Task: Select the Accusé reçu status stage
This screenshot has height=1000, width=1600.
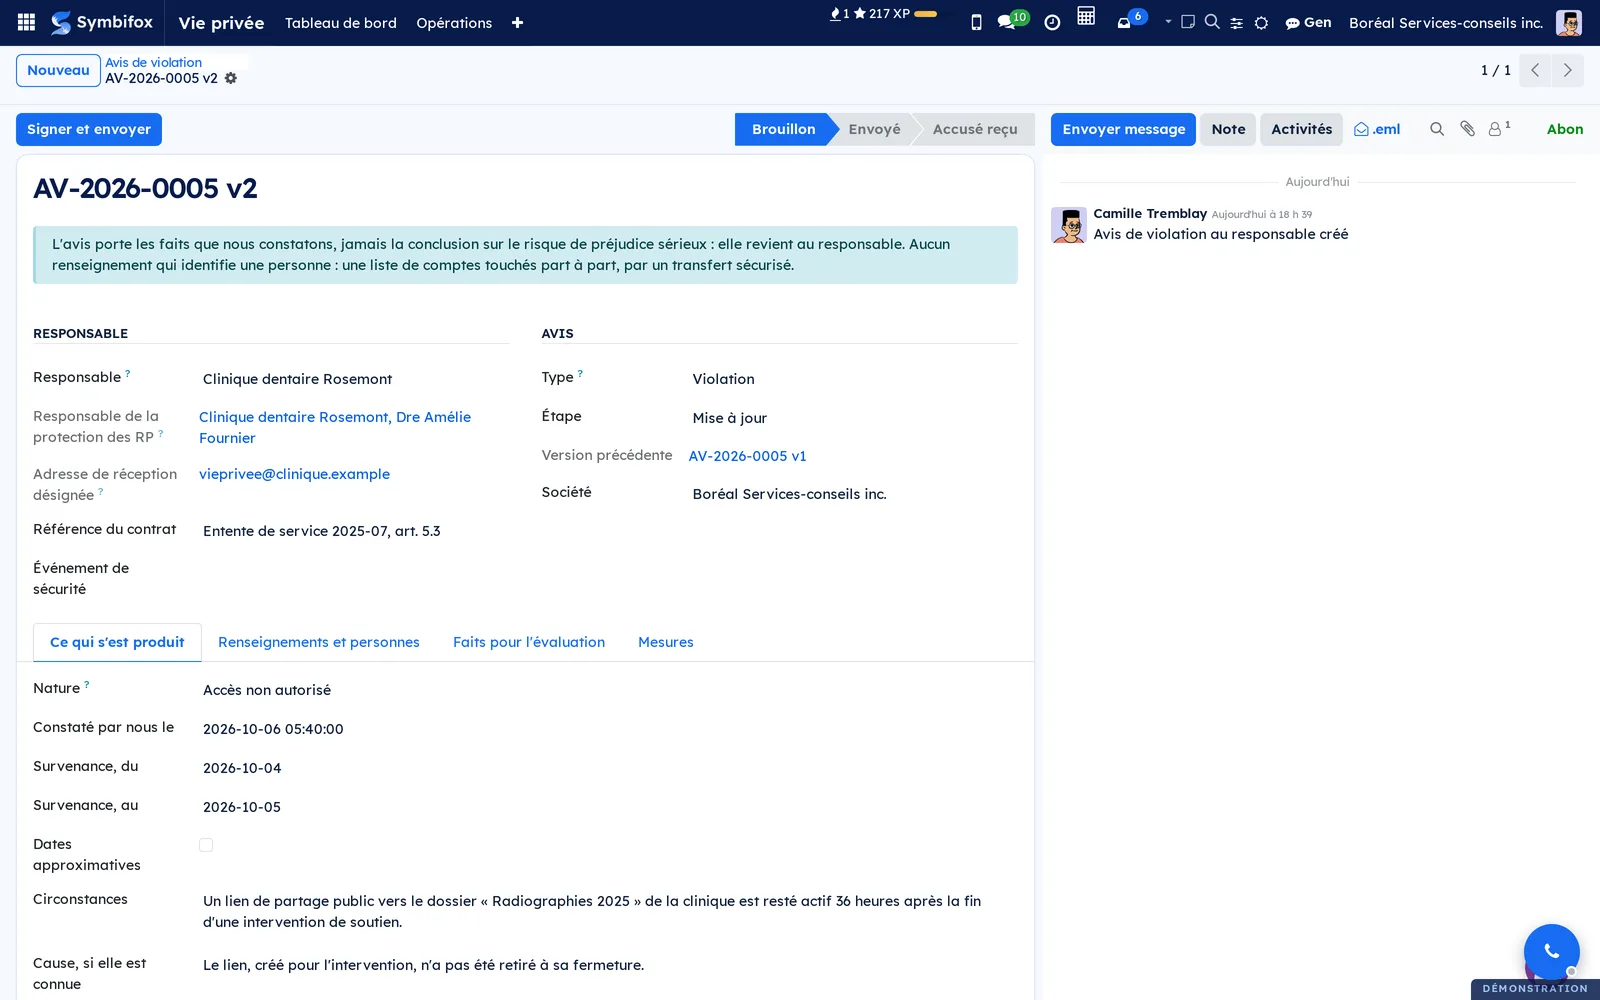Action: point(975,129)
